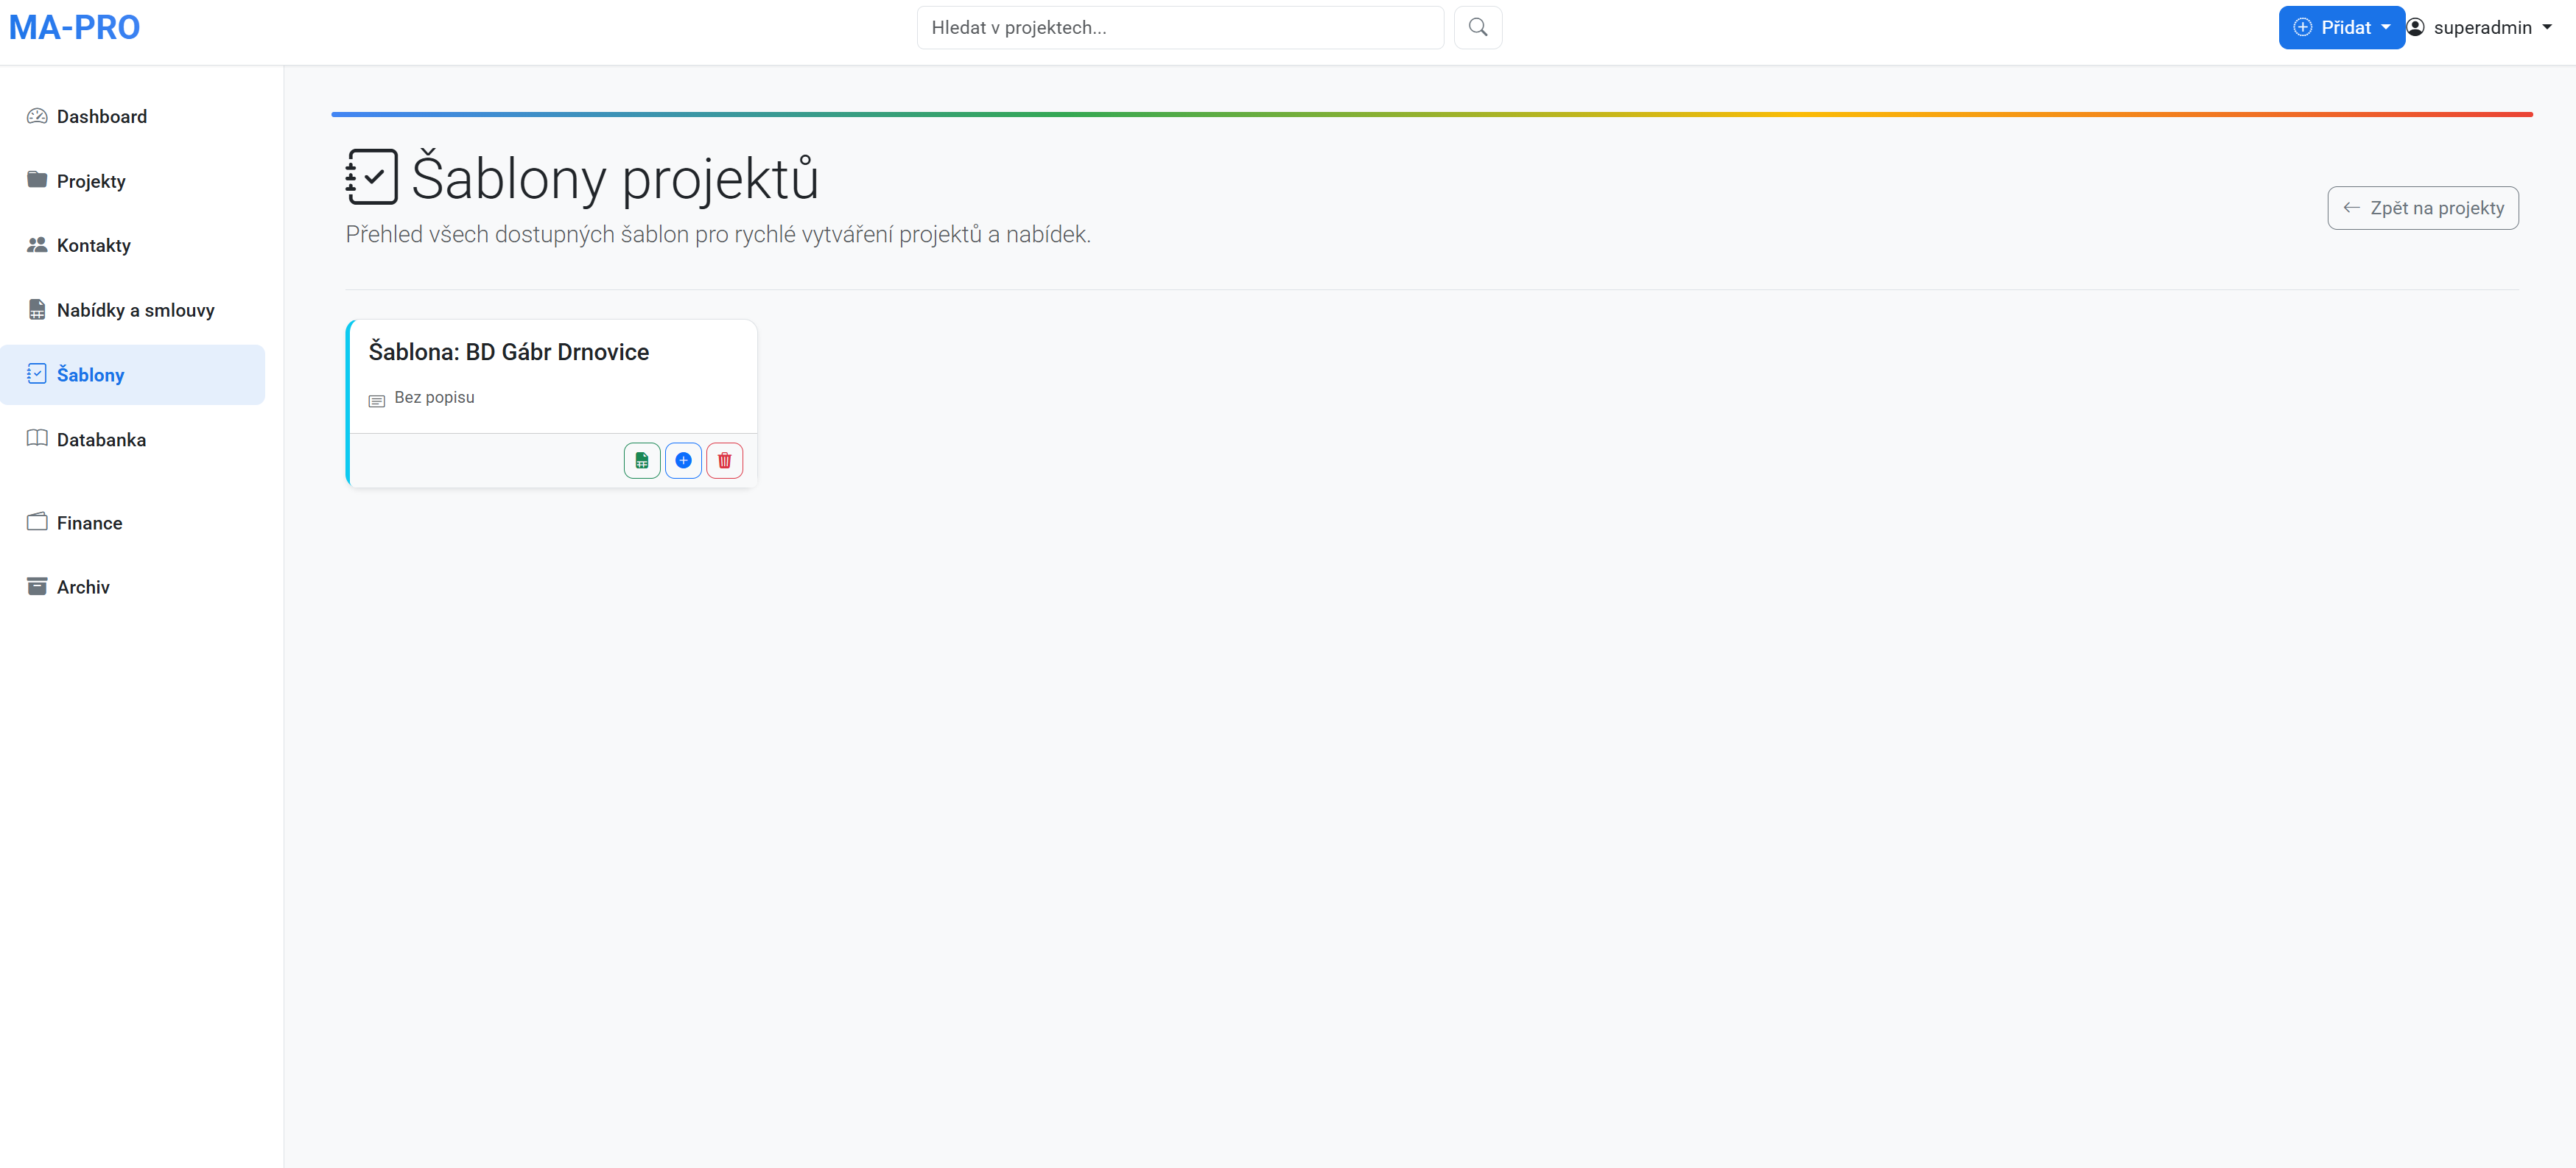Click the MA-PRO logo link
The image size is (2576, 1168).
74,27
